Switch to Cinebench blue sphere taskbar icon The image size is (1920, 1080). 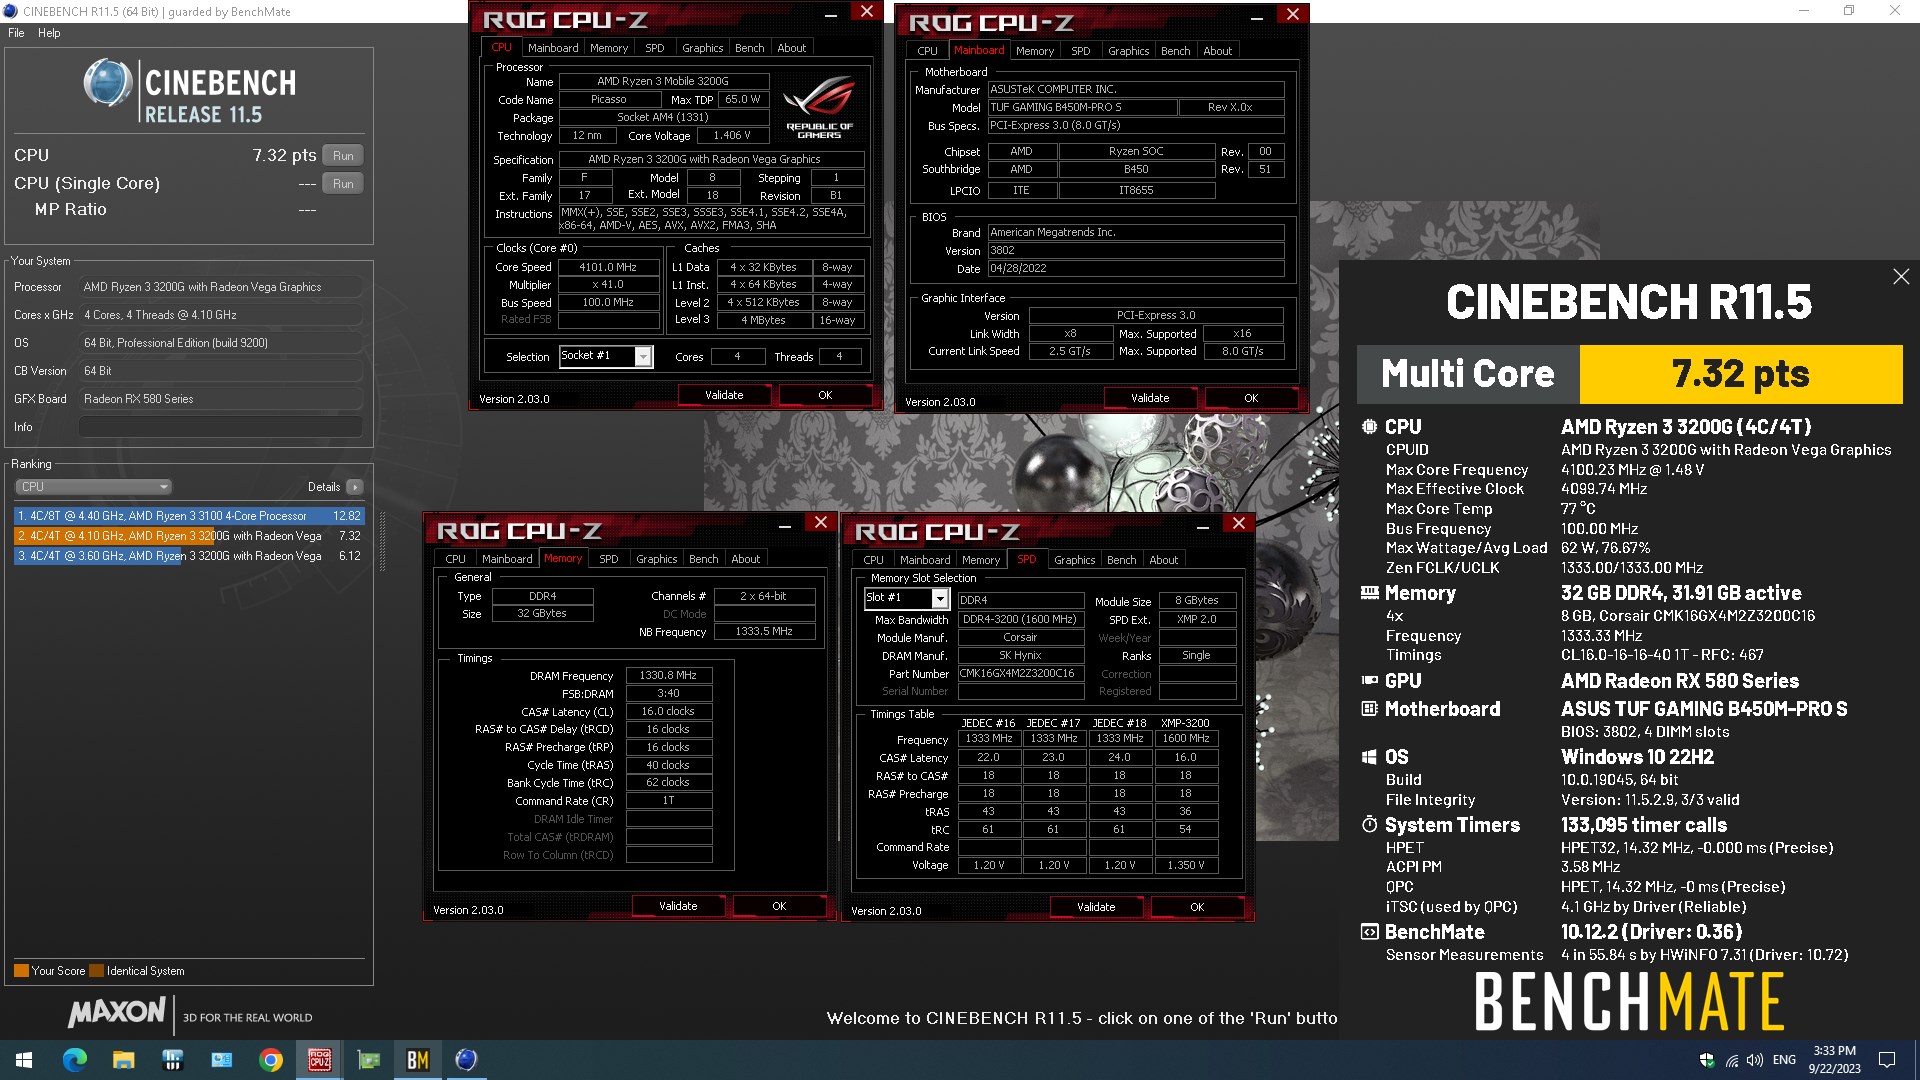point(466,1060)
